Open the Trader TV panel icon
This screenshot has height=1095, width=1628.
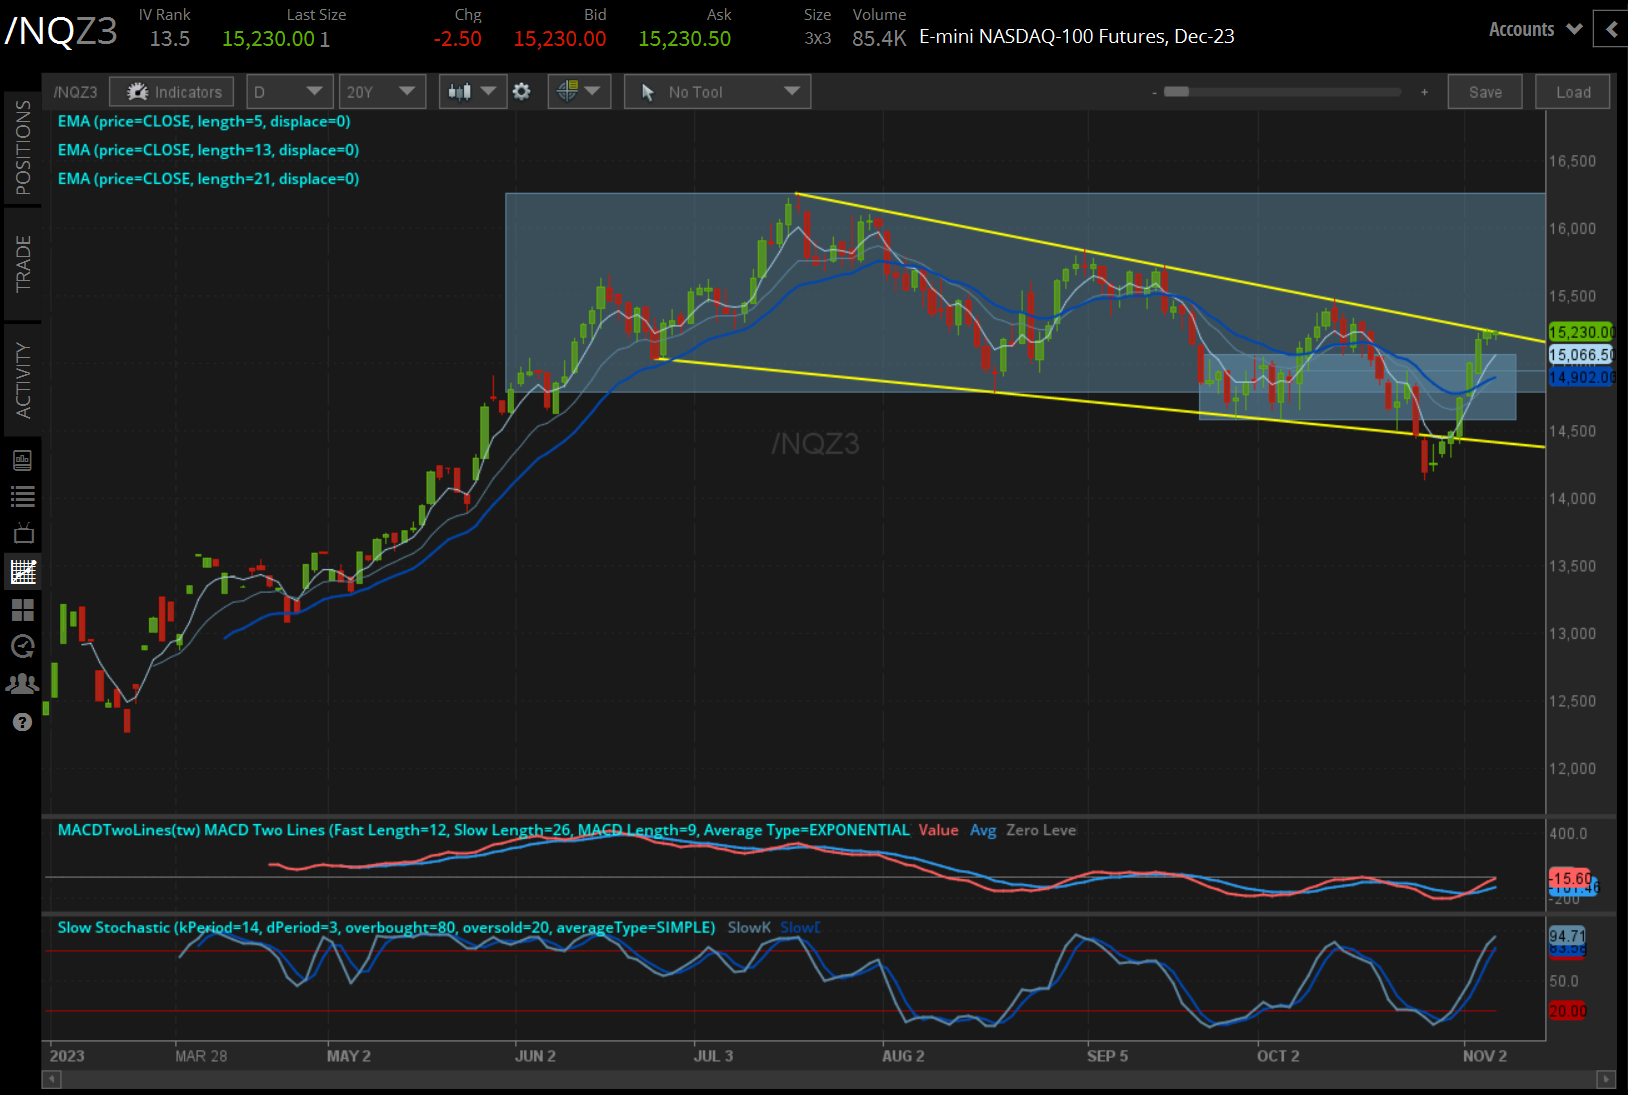click(23, 533)
